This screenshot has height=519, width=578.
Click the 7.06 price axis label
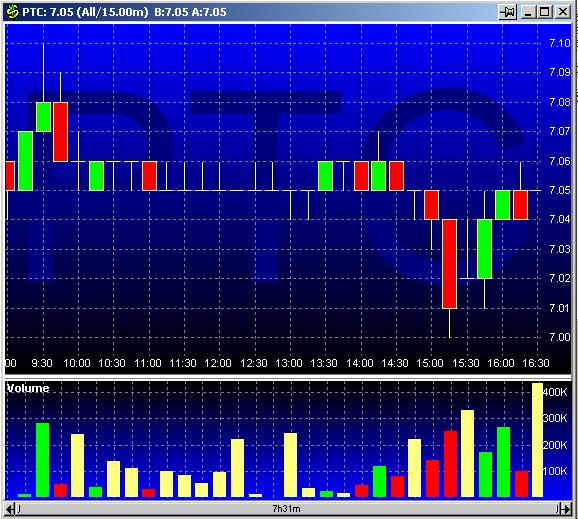pyautogui.click(x=560, y=161)
